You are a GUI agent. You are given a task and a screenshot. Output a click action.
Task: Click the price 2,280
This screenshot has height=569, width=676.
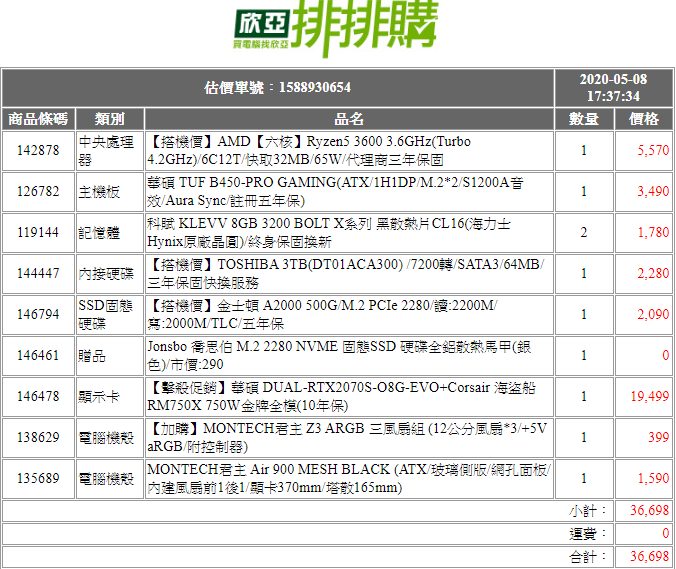tap(653, 273)
